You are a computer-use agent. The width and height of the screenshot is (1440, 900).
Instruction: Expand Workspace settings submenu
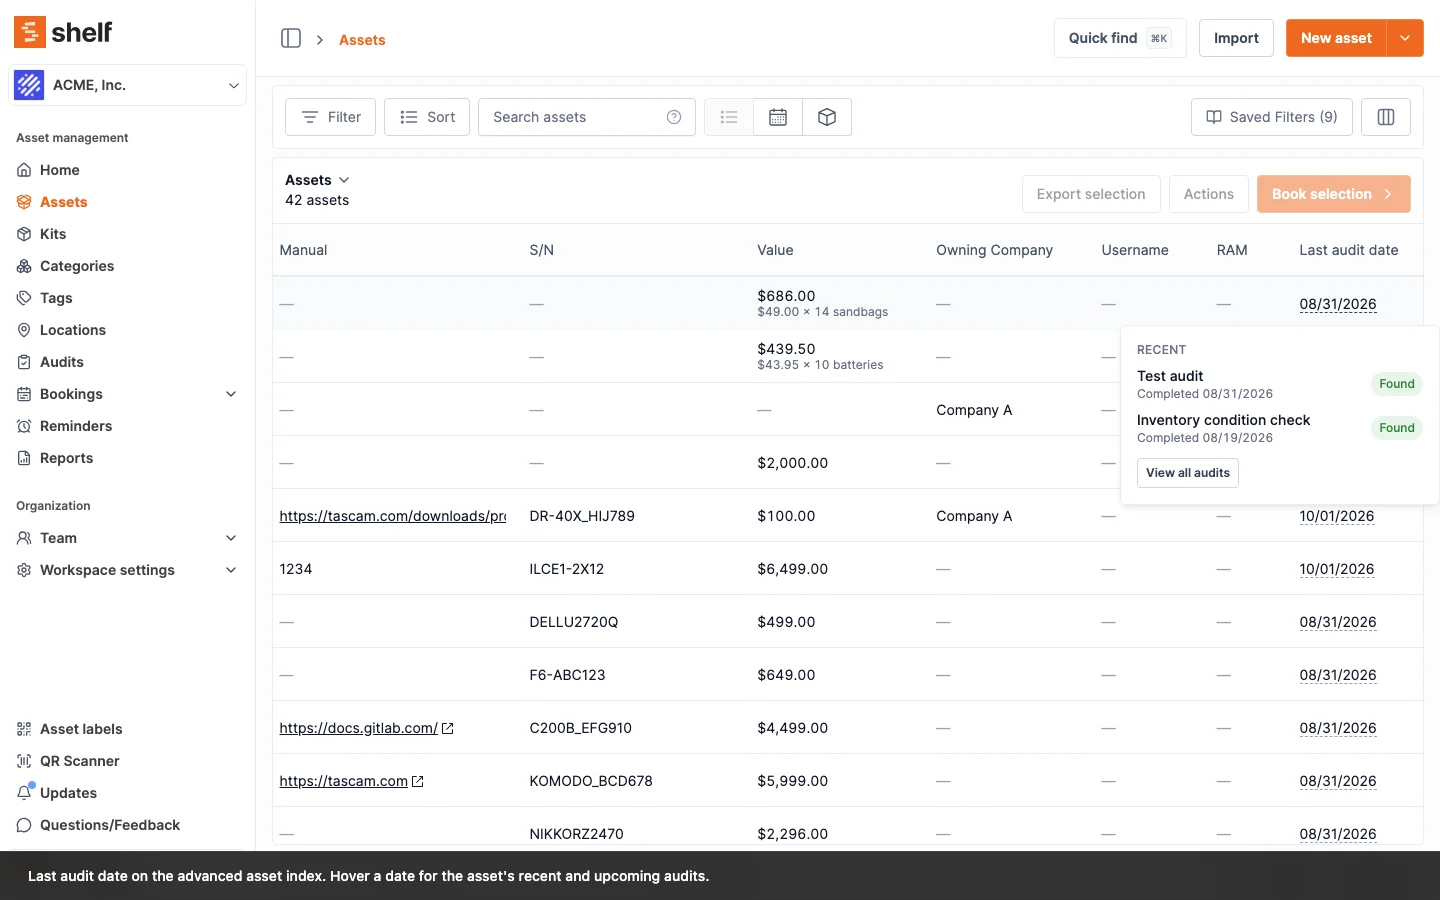coord(231,570)
